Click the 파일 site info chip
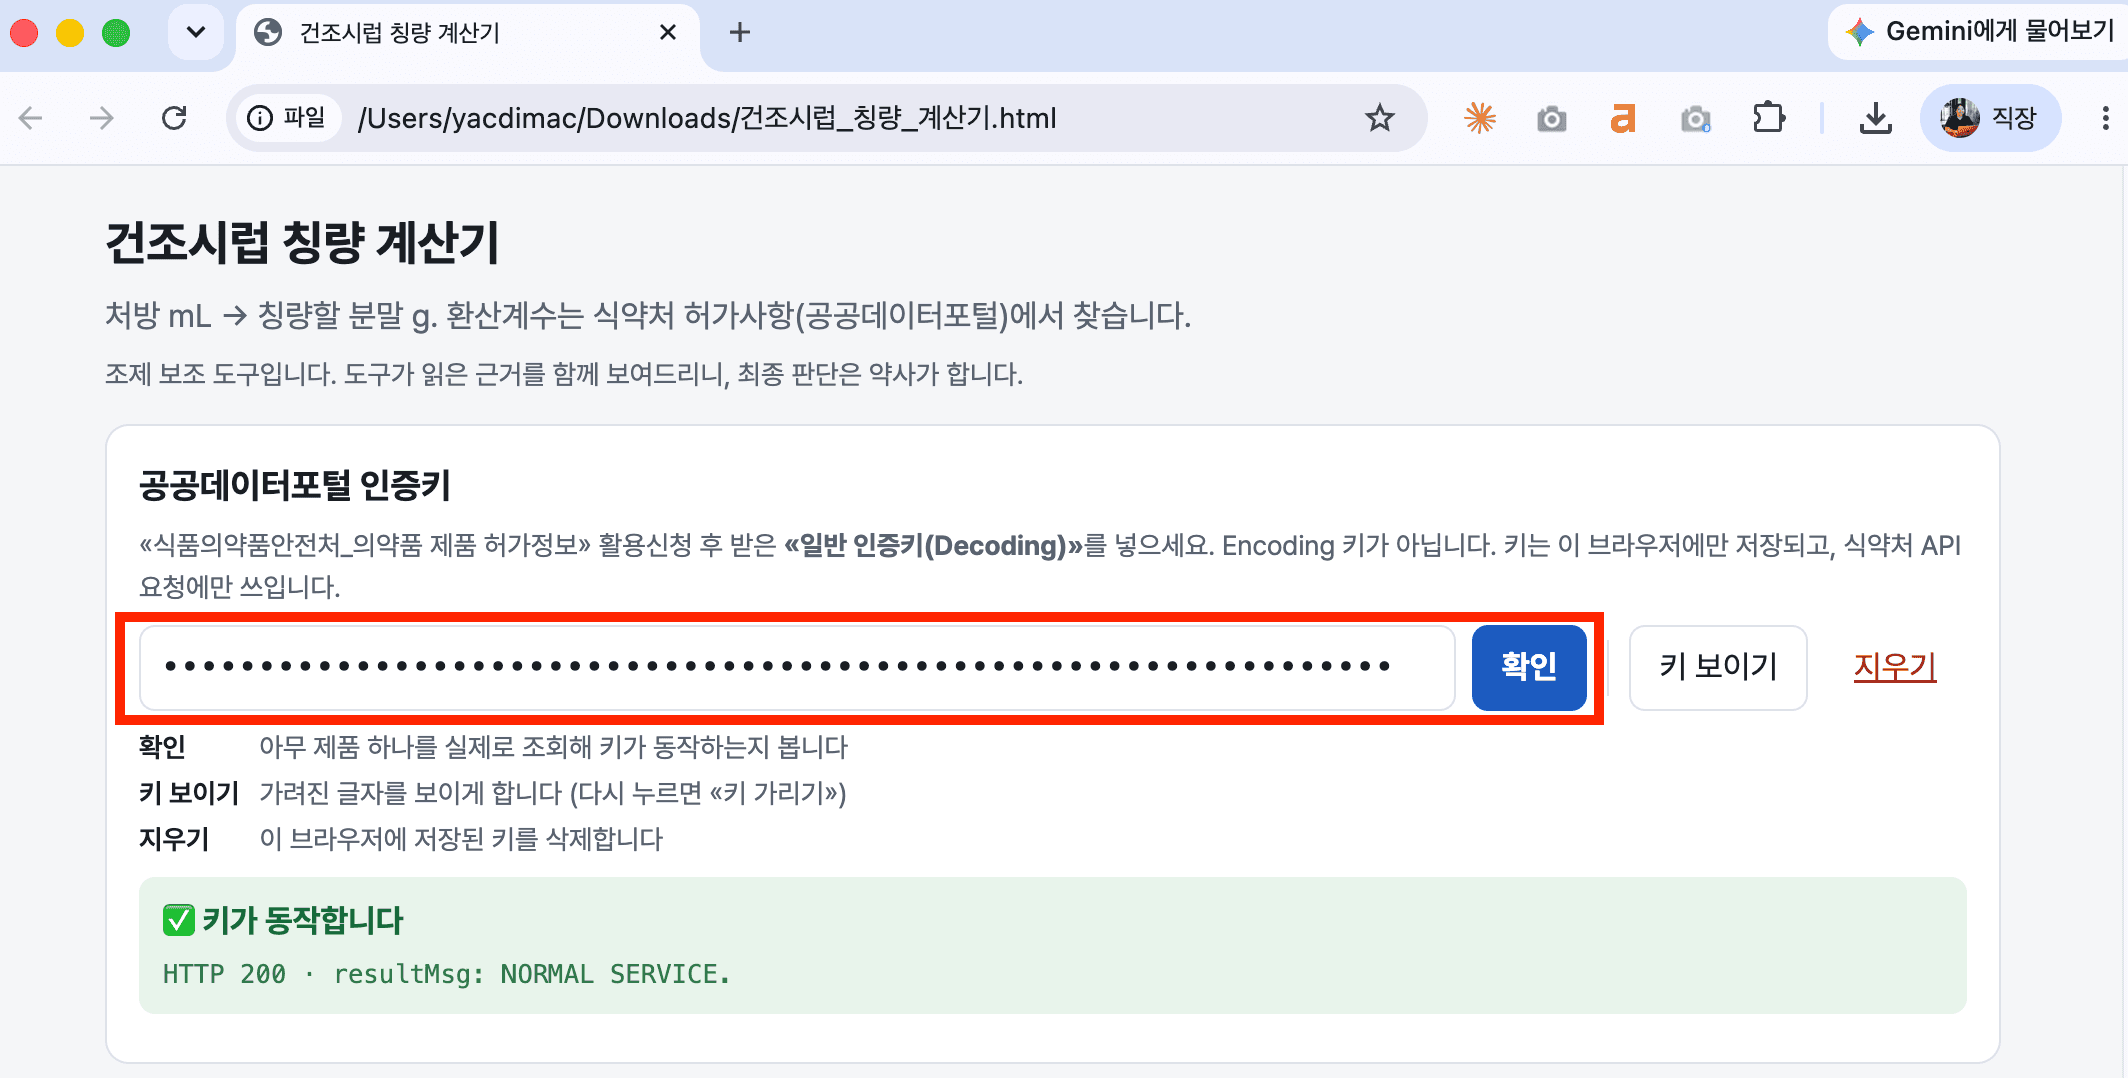 pos(287,118)
